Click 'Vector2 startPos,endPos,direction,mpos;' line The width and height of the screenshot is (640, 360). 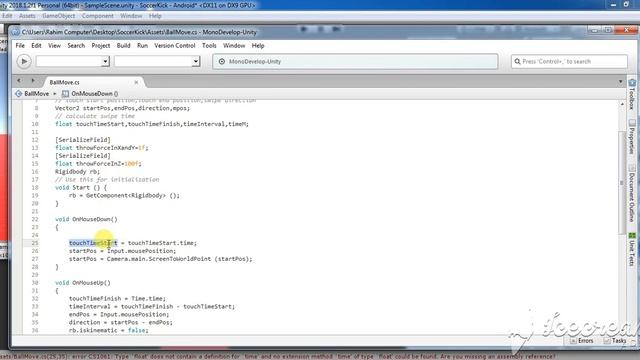coord(122,108)
